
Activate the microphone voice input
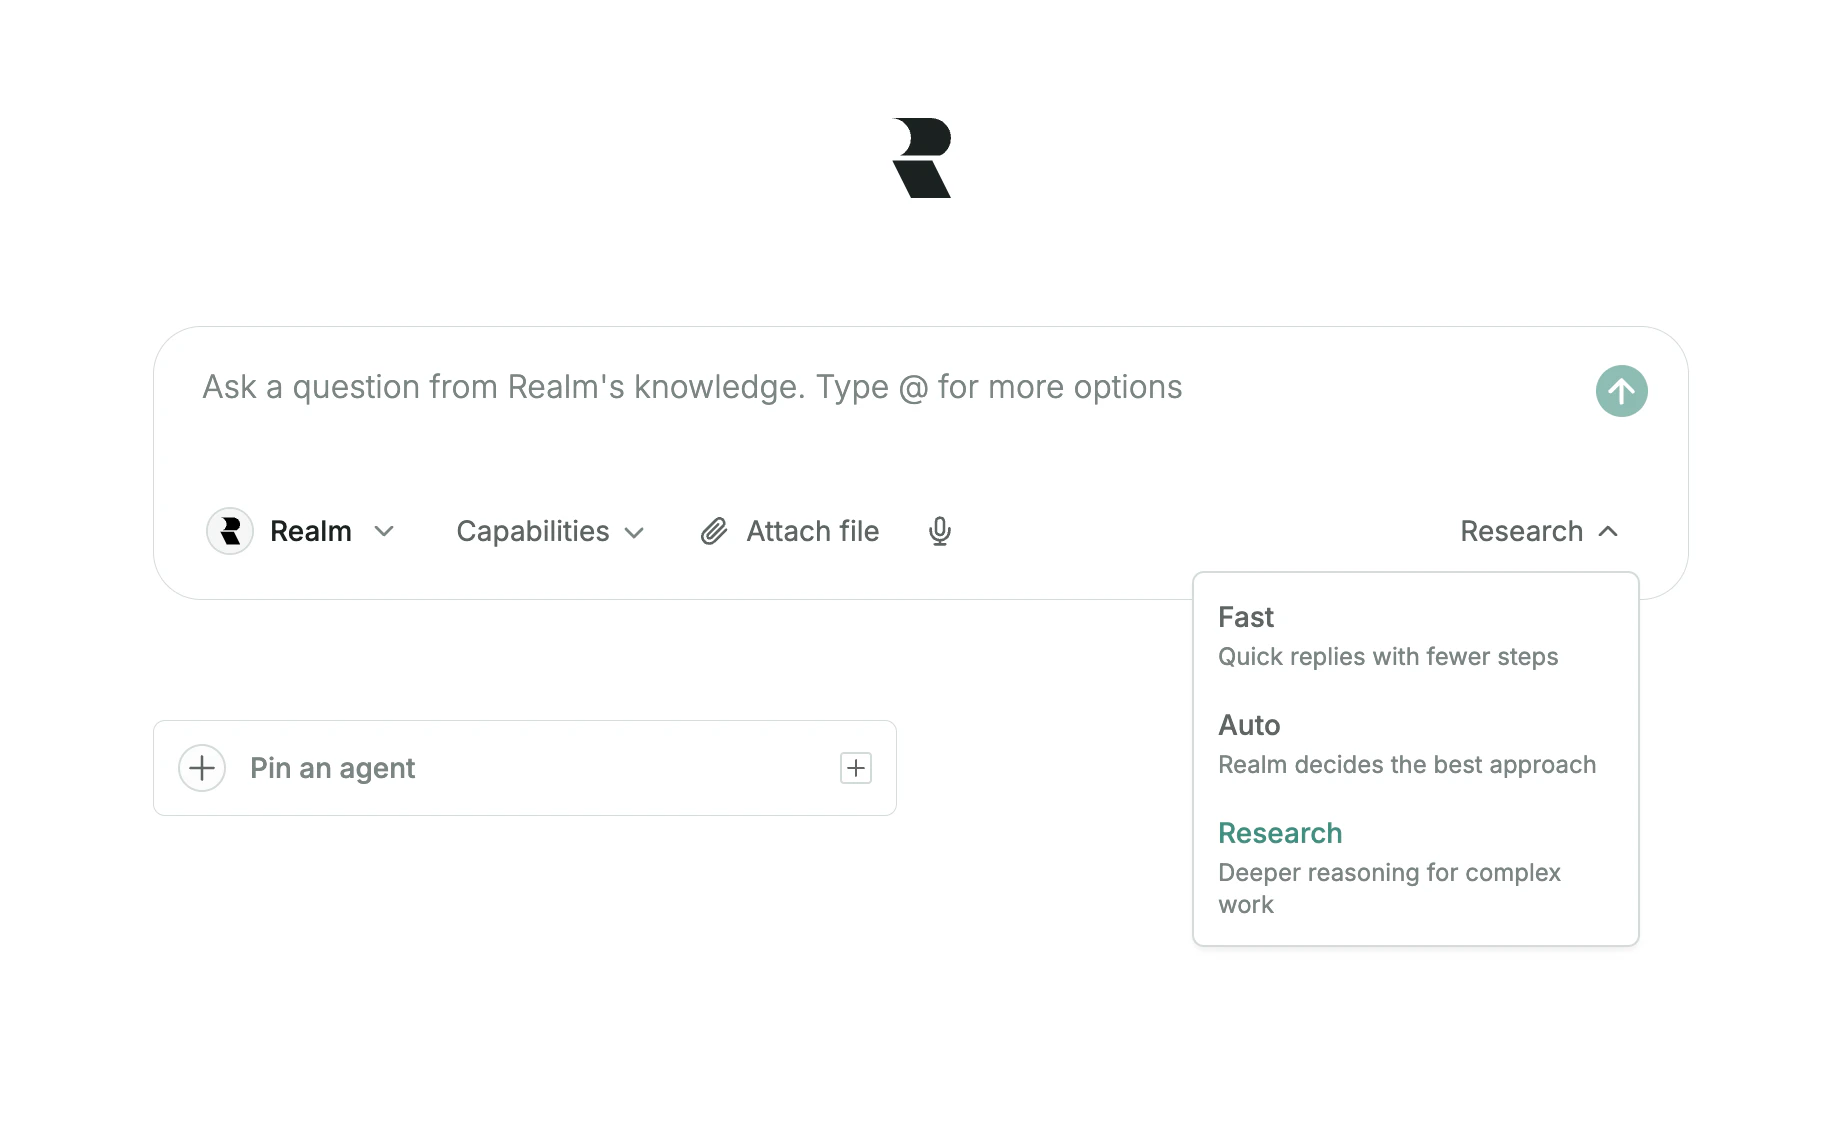tap(939, 531)
